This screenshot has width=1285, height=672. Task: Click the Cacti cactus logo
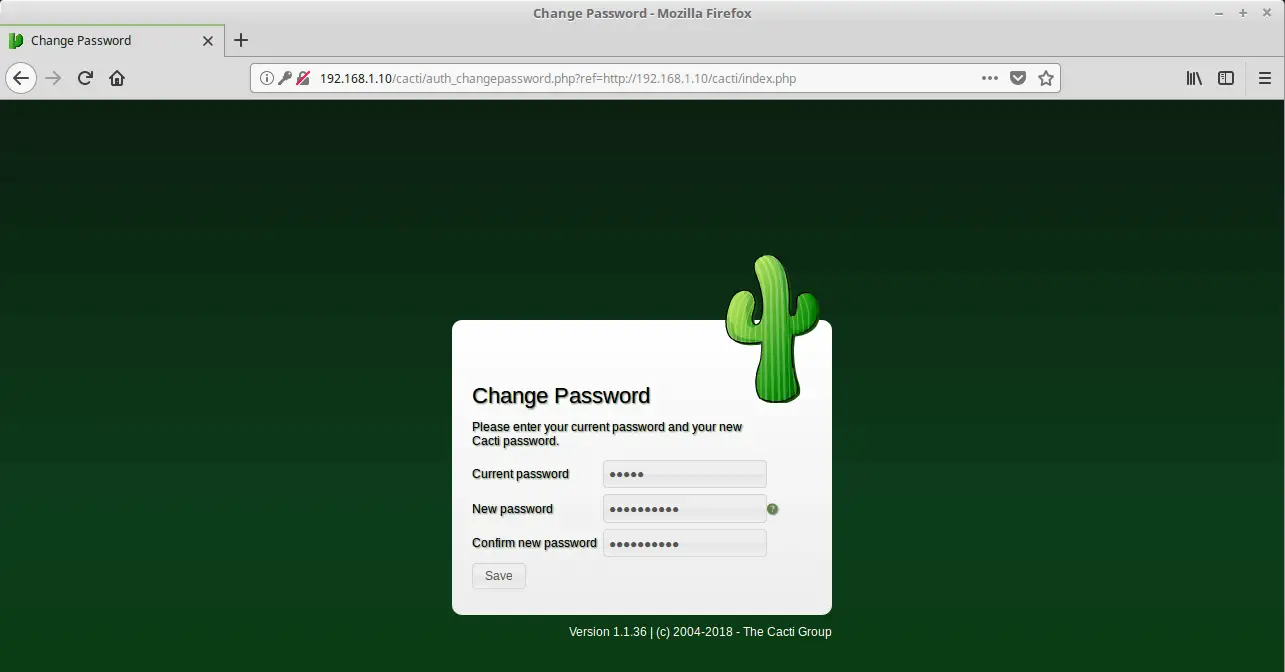[772, 329]
